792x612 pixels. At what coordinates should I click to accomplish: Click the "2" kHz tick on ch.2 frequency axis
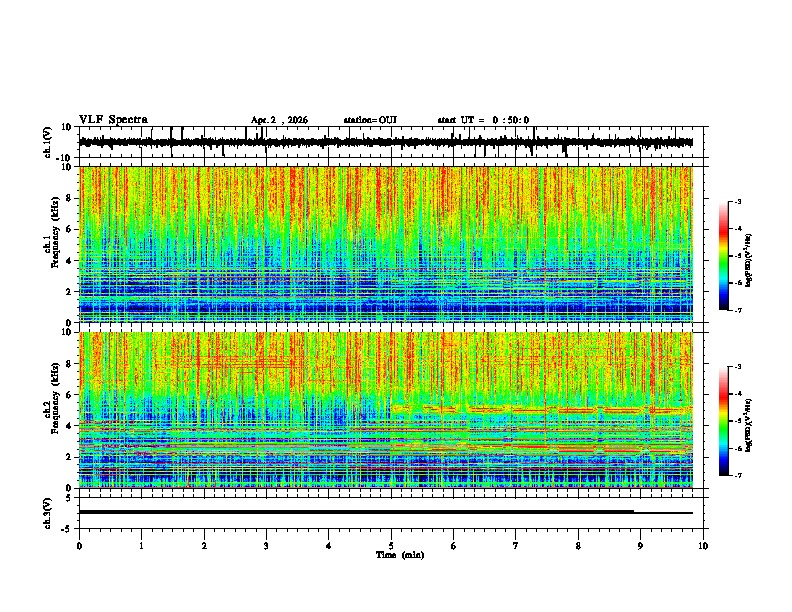click(x=69, y=457)
